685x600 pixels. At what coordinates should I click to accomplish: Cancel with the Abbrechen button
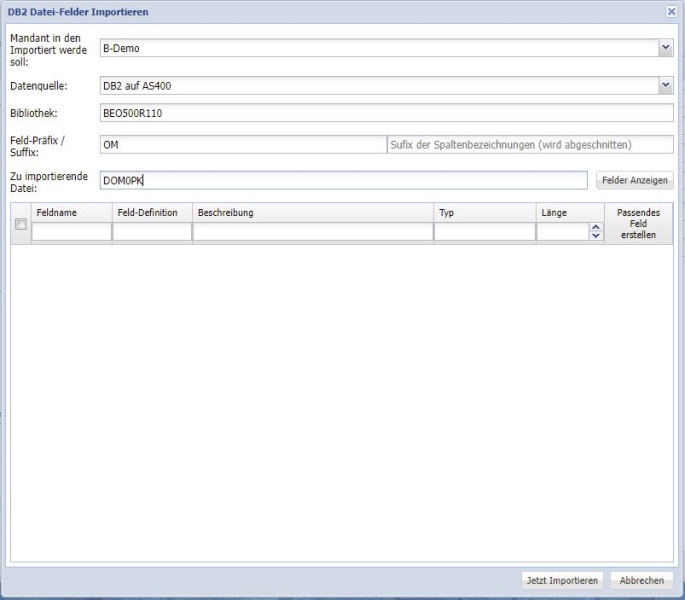[641, 580]
